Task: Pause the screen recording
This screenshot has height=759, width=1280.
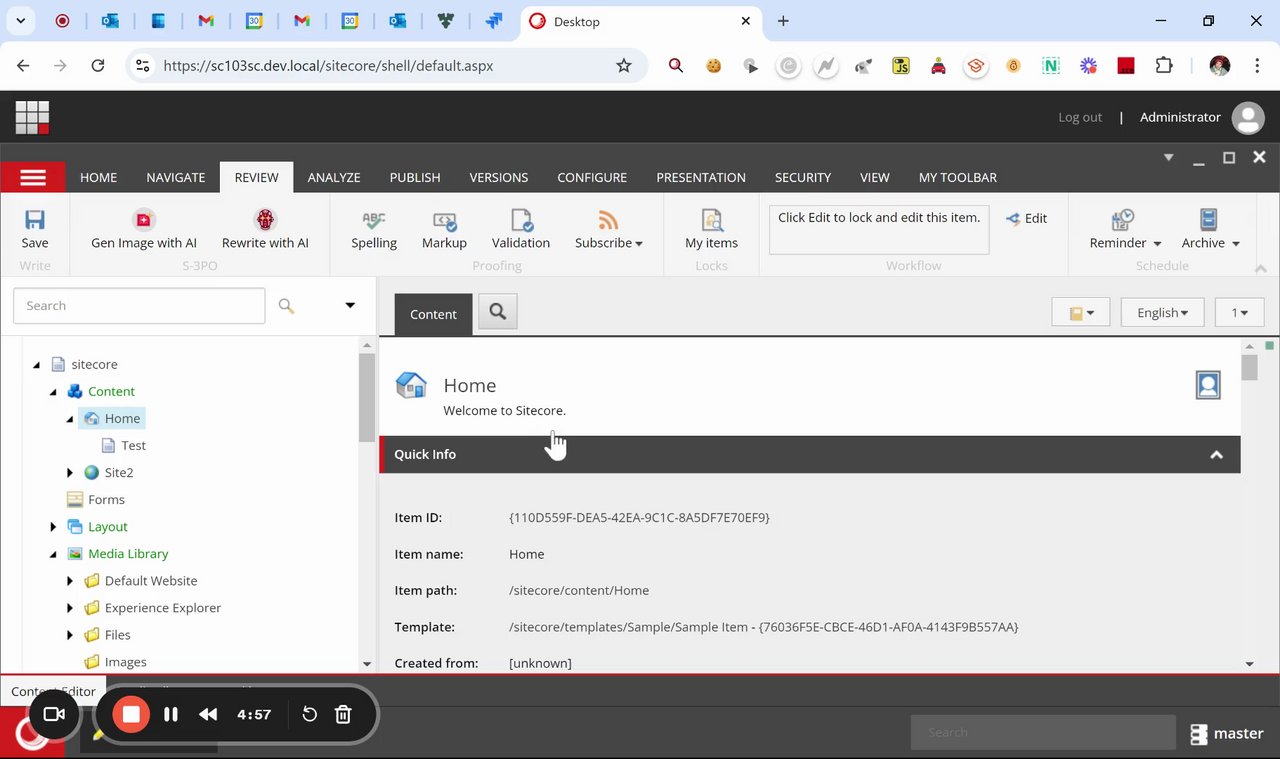Action: click(x=171, y=714)
